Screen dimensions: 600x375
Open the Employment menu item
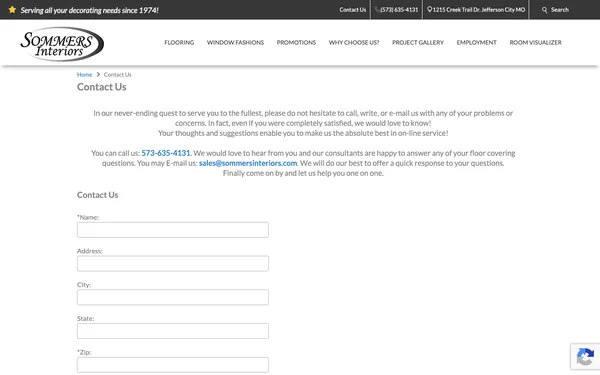click(x=476, y=42)
